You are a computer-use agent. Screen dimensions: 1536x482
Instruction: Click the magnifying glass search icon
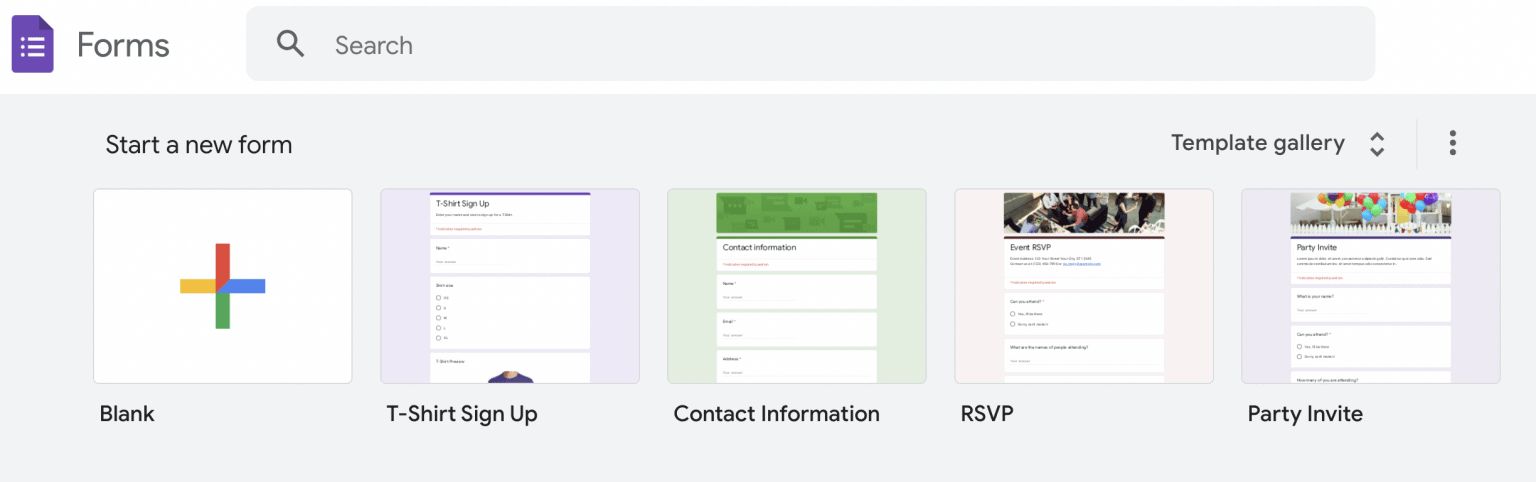pos(290,44)
